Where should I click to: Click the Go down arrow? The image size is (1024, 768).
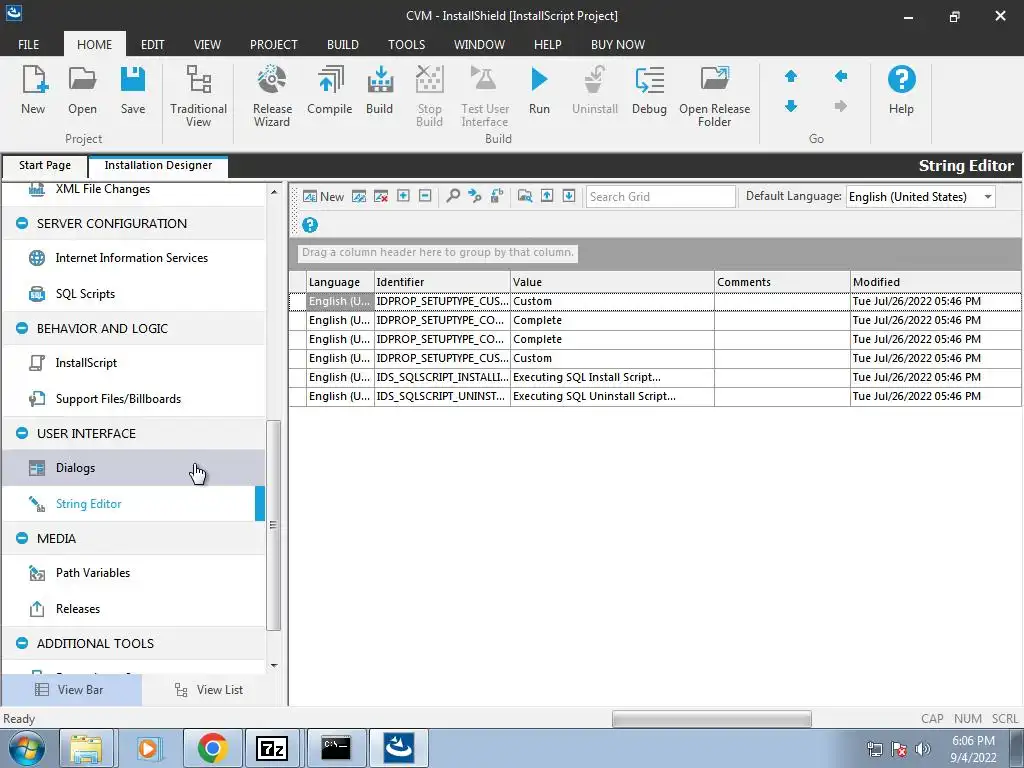[x=791, y=106]
